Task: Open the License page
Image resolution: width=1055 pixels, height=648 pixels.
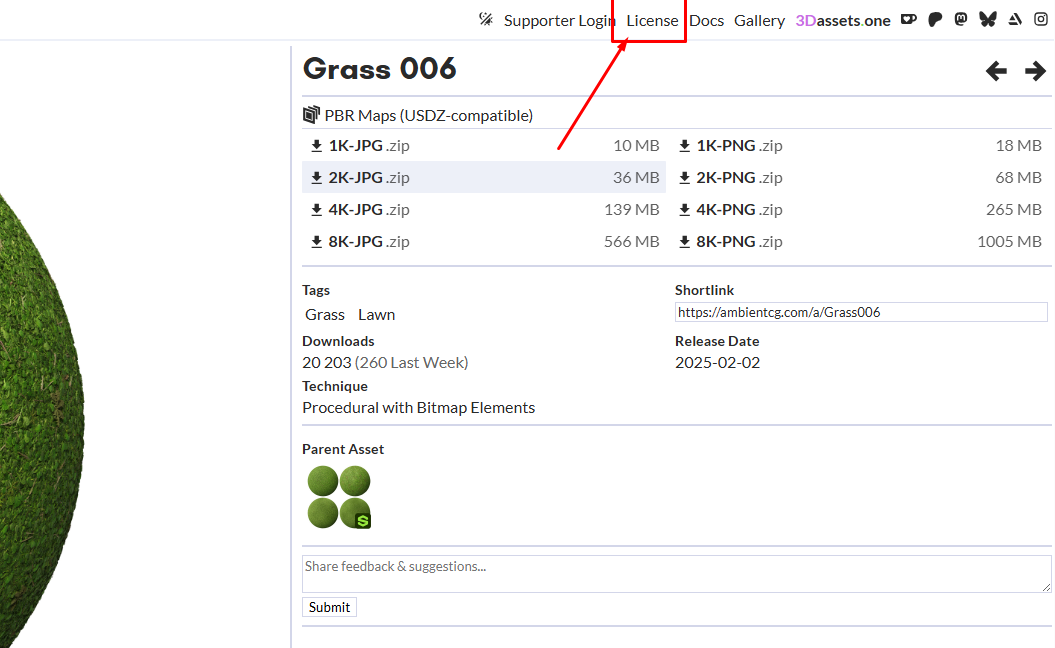Action: [x=652, y=21]
